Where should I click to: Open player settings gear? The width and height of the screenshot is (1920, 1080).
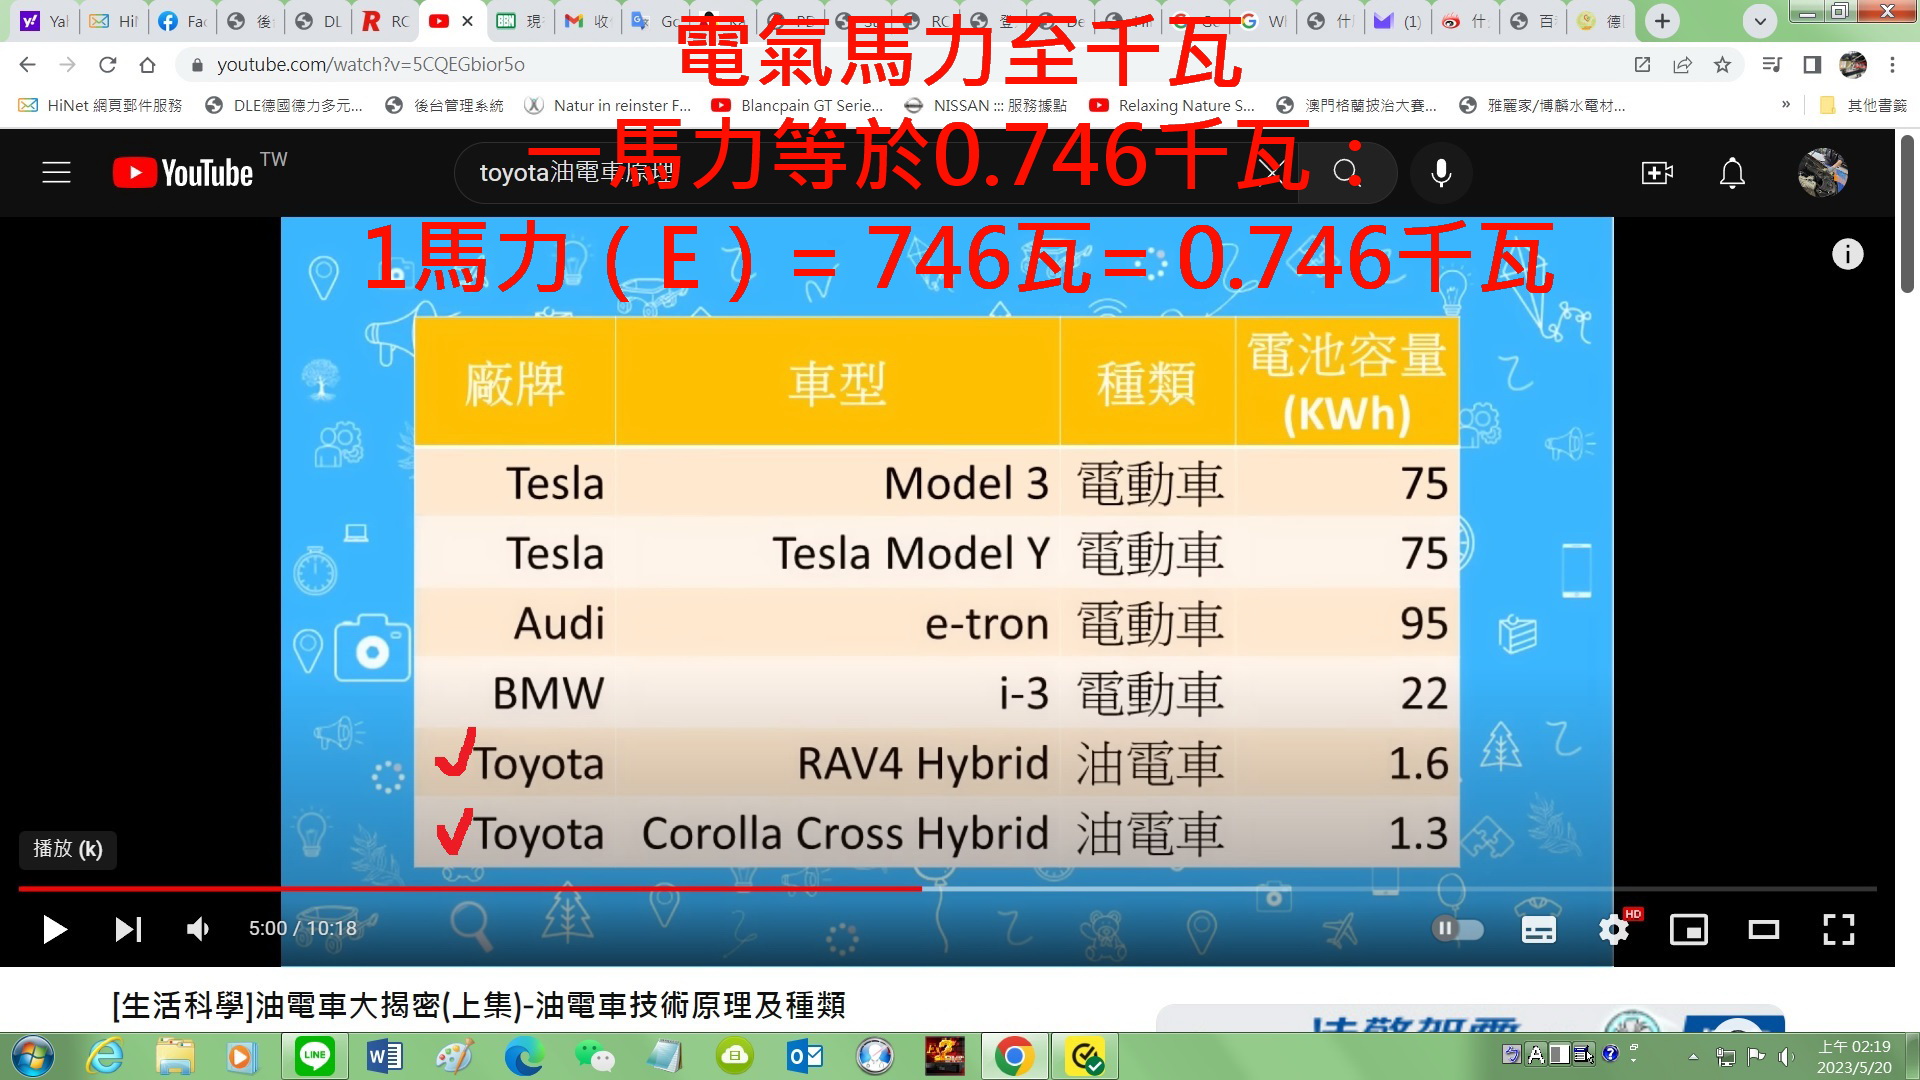point(1613,929)
